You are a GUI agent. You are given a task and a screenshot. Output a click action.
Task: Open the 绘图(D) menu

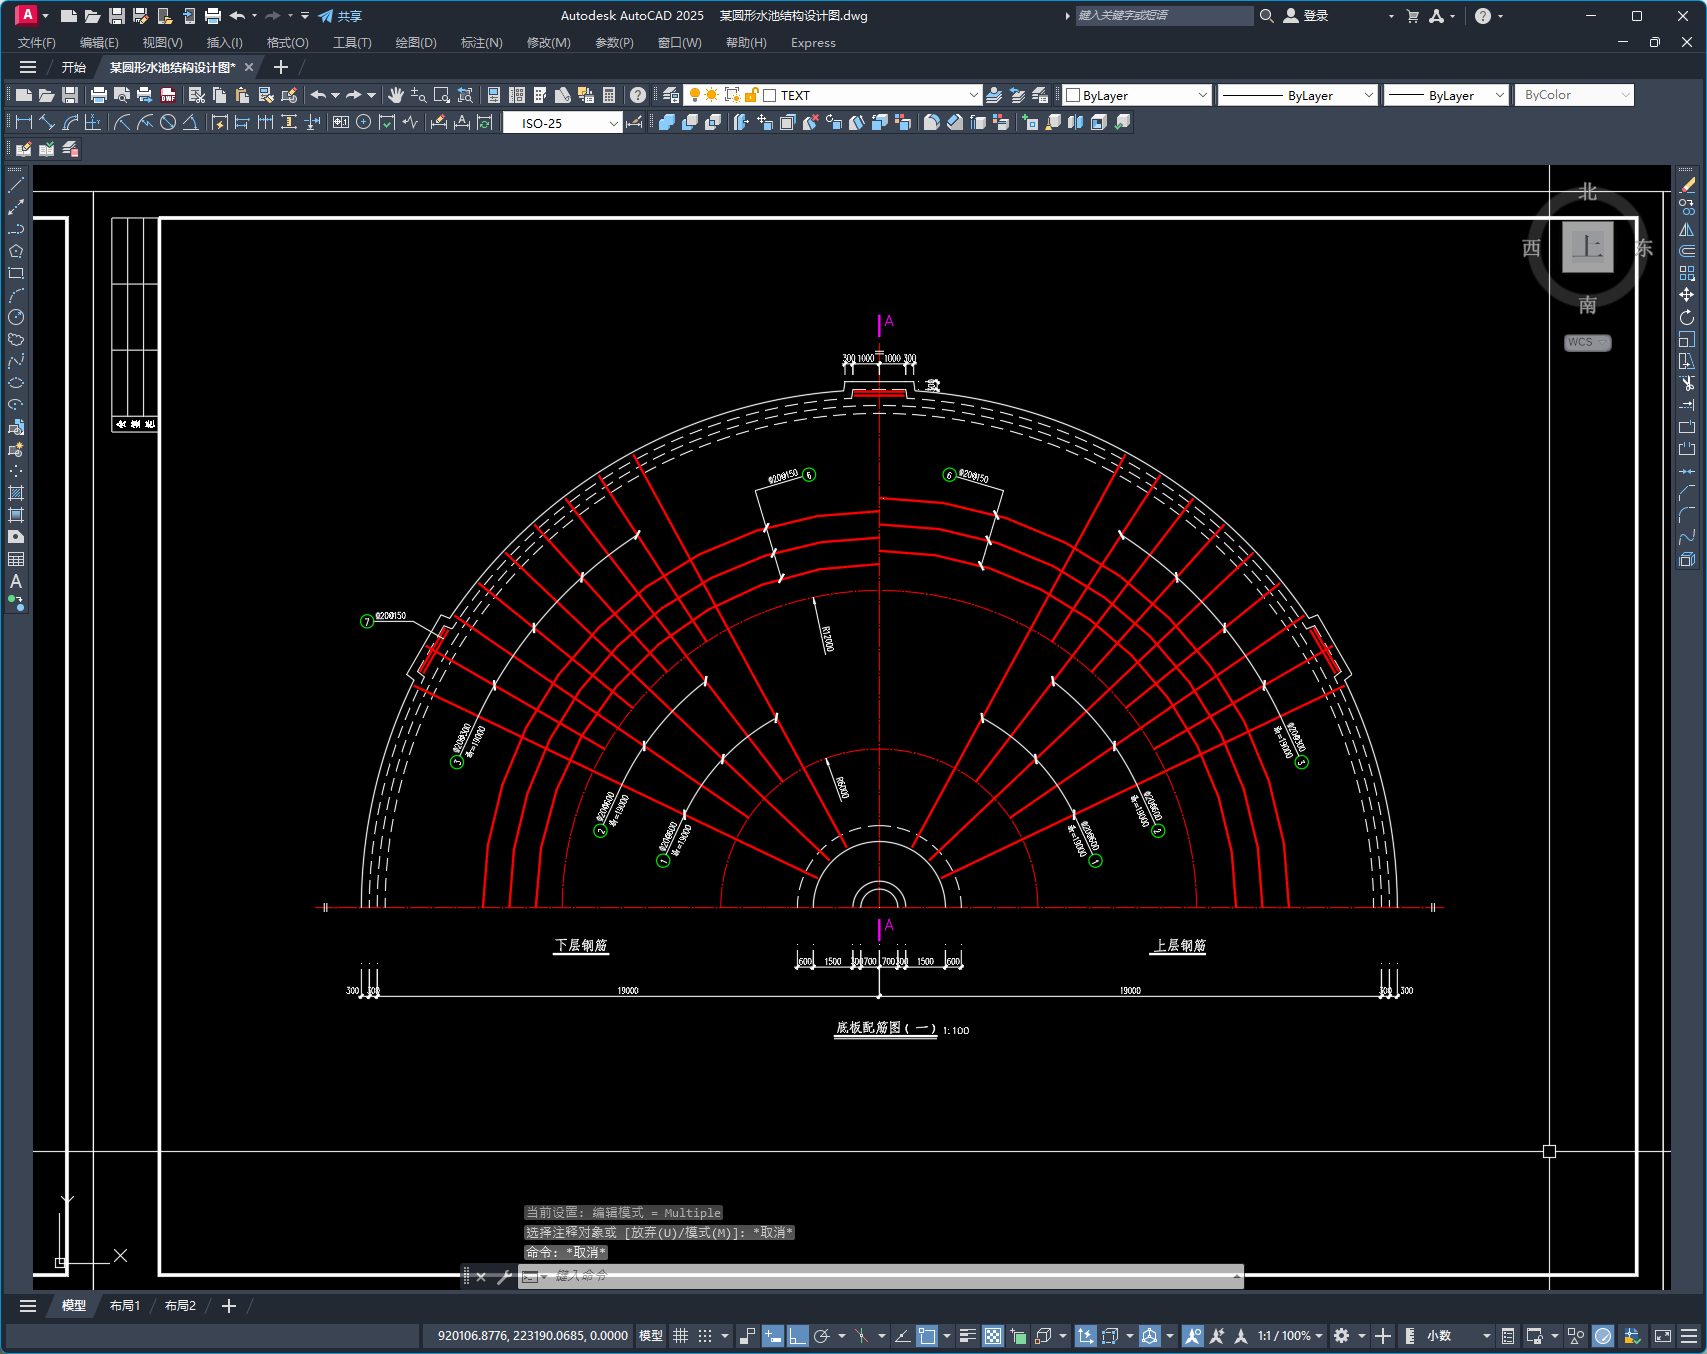[416, 43]
